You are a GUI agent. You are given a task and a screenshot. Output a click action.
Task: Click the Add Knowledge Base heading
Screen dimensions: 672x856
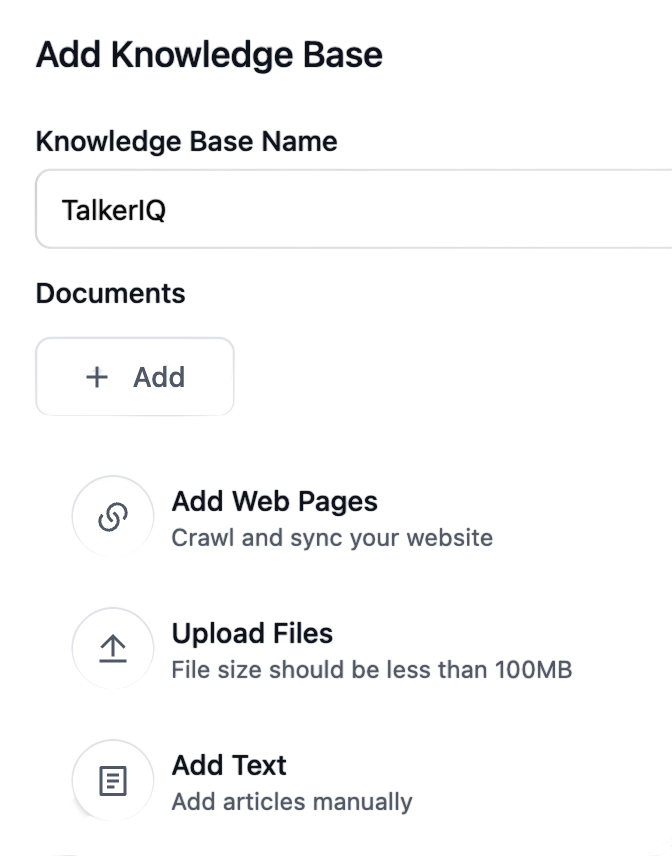tap(209, 54)
